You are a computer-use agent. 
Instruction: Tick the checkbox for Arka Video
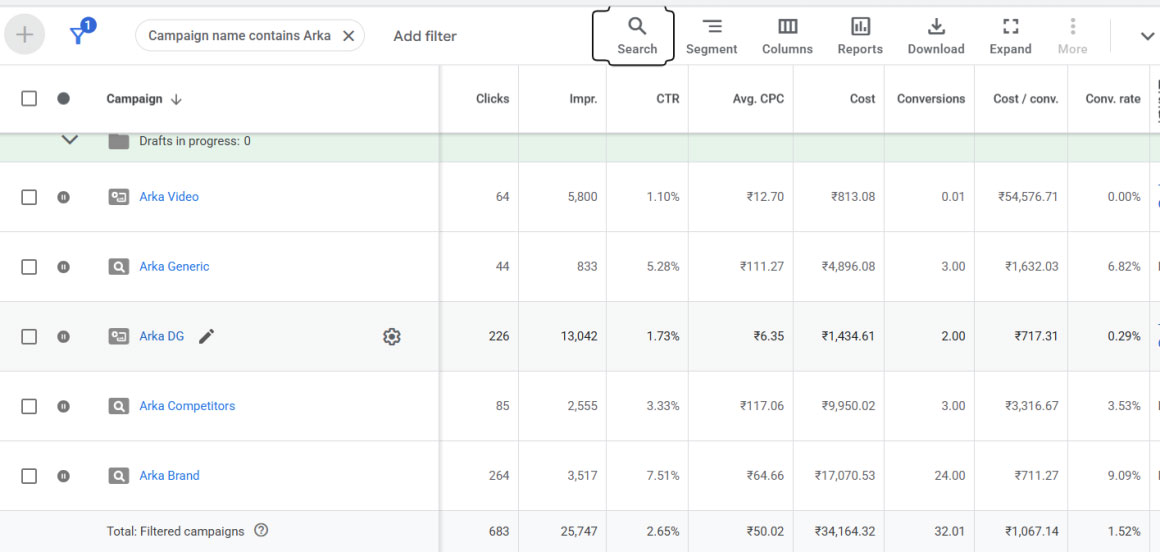click(x=29, y=197)
